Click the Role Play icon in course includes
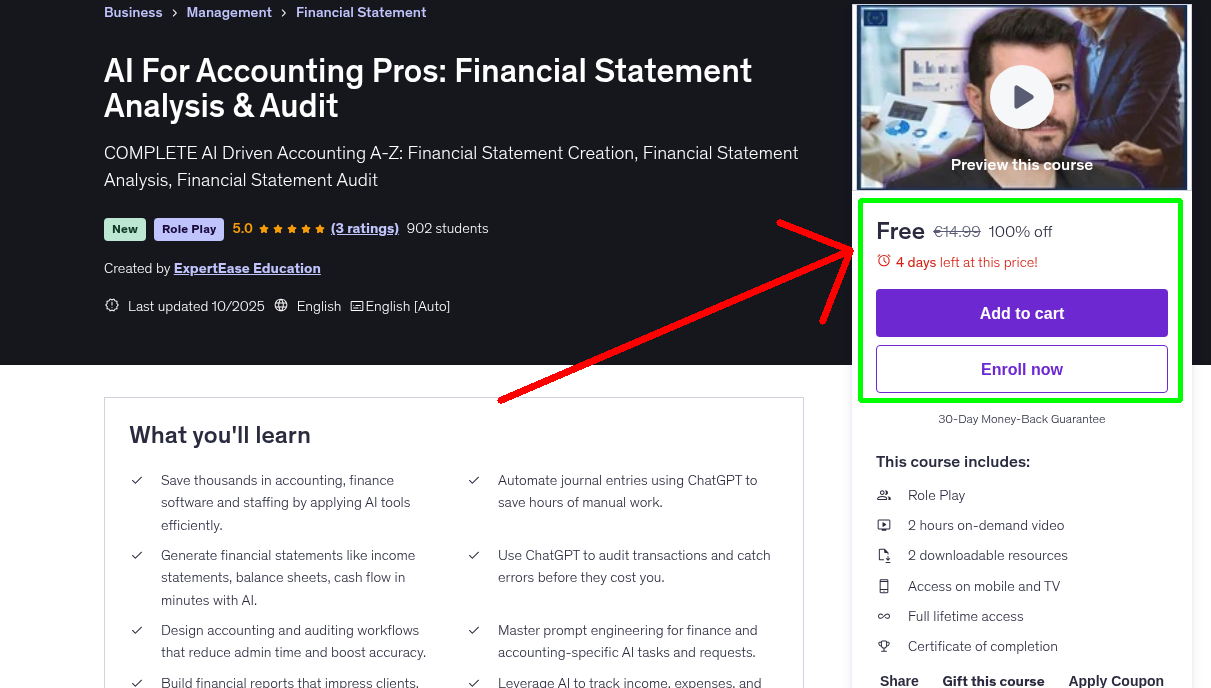Screen dimensions: 1211x688 click(884, 495)
